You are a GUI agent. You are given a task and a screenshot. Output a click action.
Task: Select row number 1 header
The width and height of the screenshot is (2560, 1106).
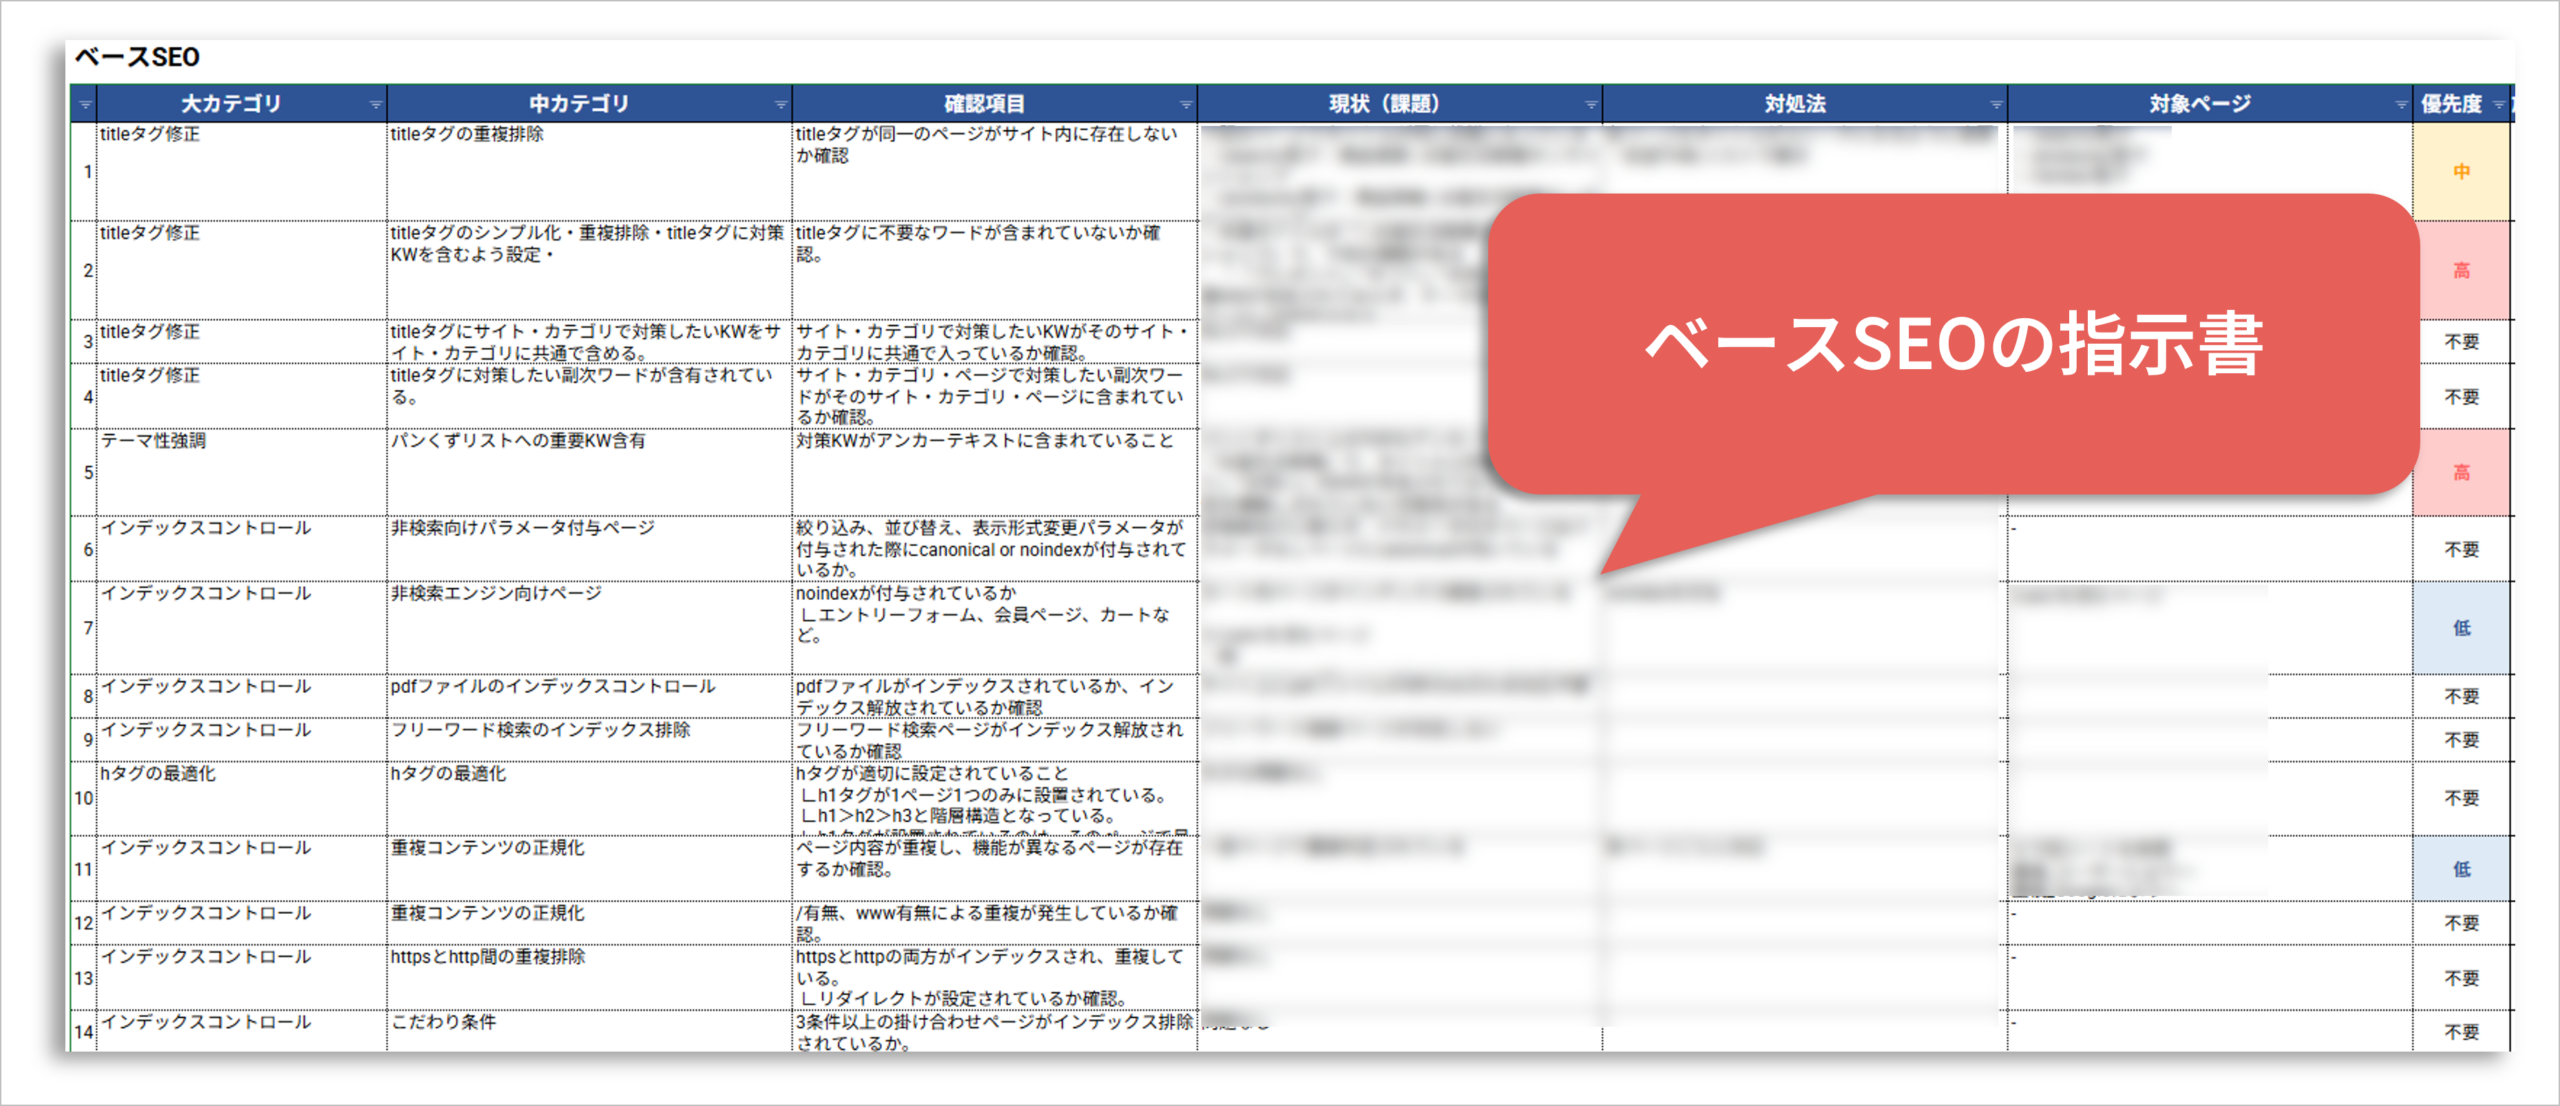(86, 172)
